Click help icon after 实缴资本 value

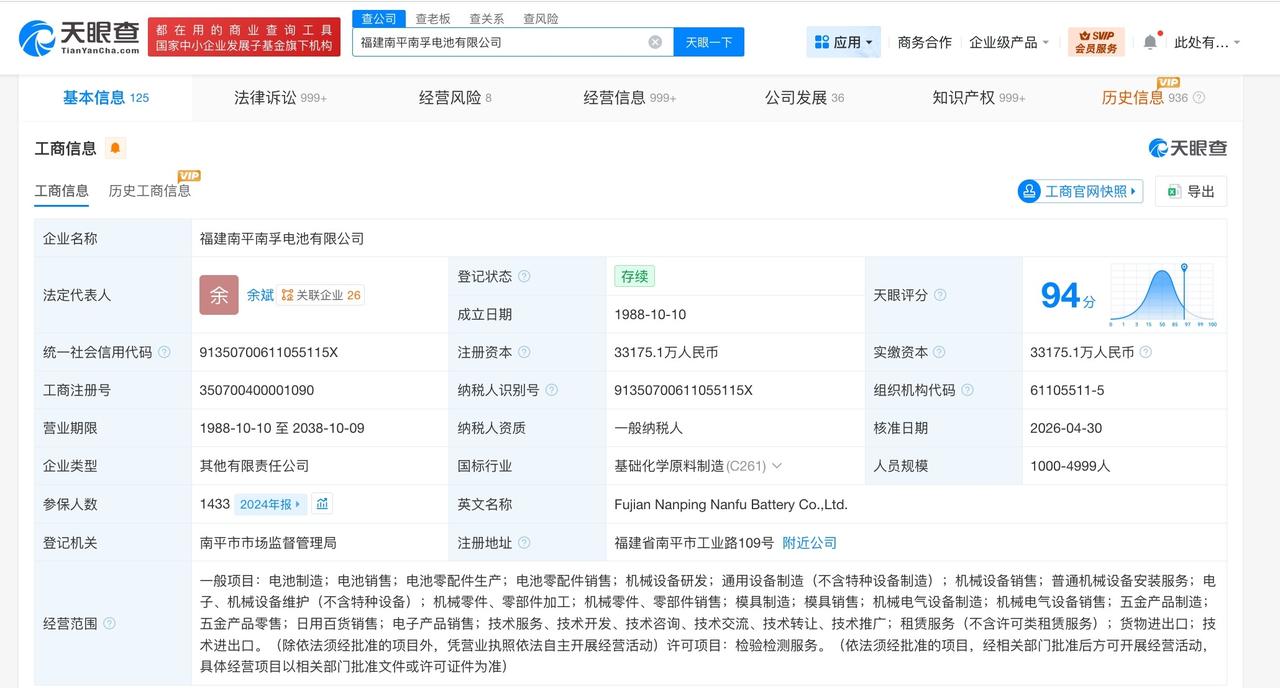[x=1146, y=352]
